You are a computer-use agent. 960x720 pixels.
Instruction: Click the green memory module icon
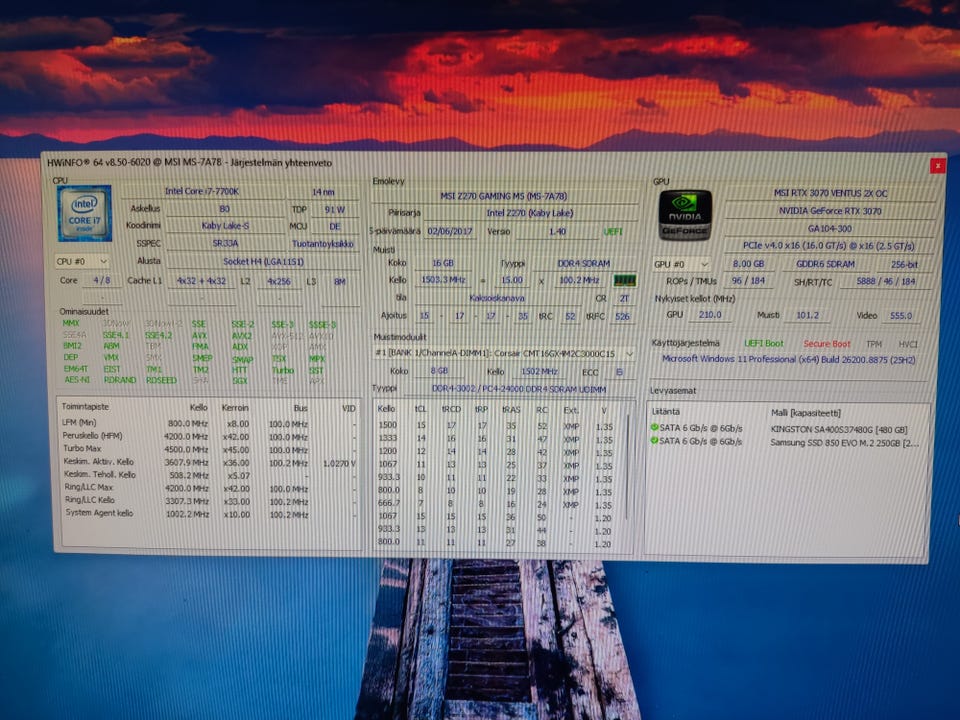624,280
